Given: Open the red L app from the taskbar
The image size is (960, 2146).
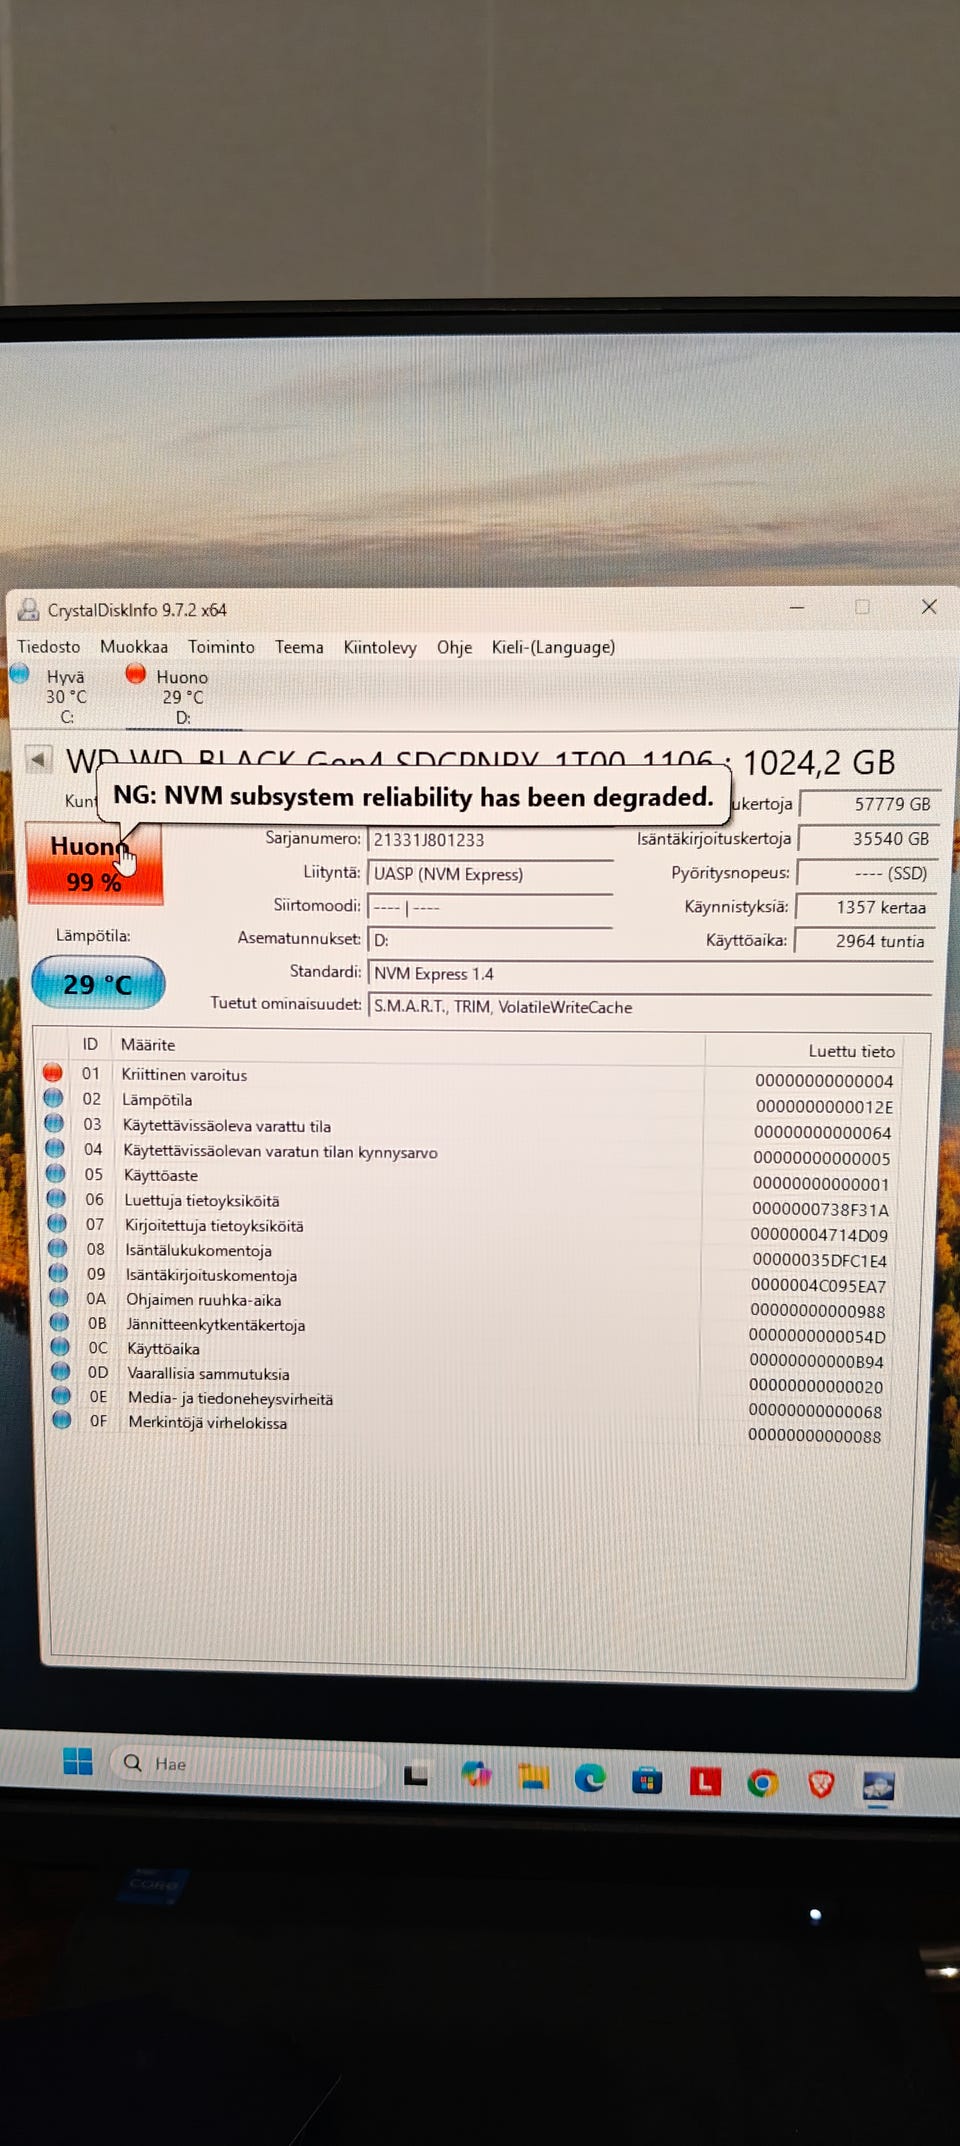Looking at the screenshot, I should 705,1781.
